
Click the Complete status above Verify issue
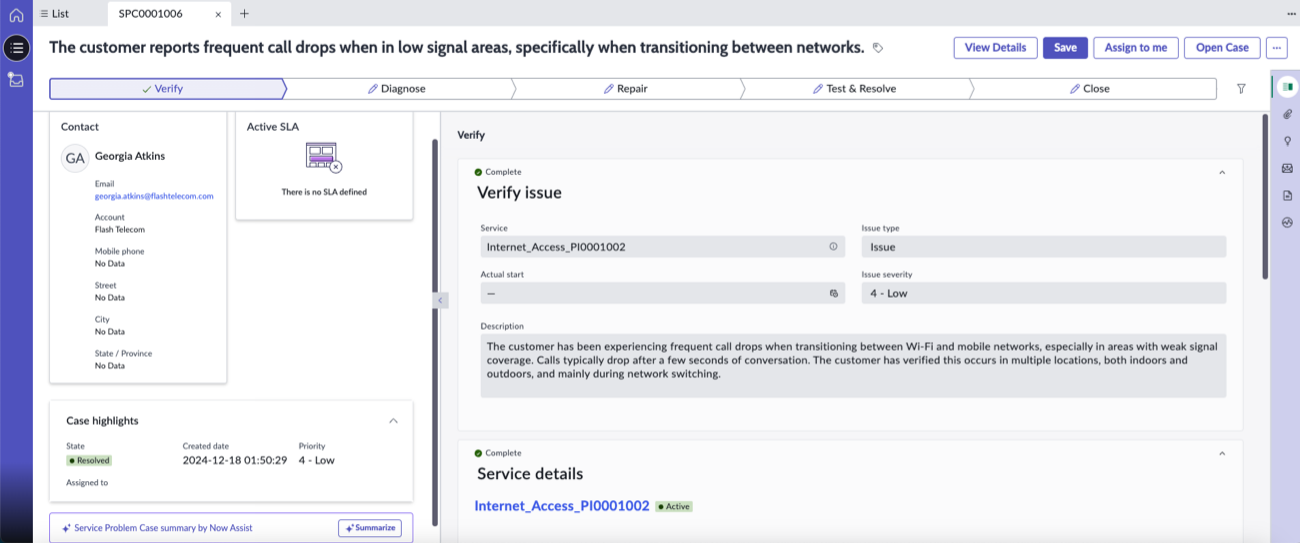click(498, 172)
